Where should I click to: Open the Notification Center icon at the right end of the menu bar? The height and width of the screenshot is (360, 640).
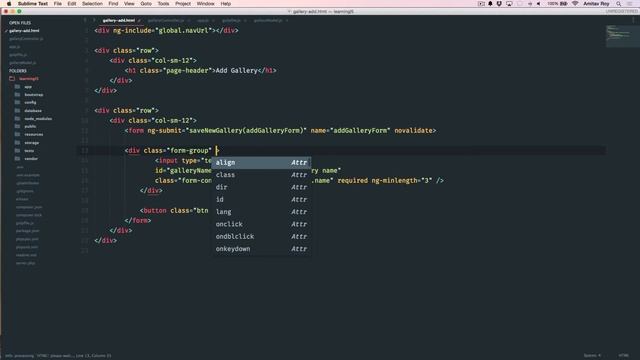[x=629, y=4]
